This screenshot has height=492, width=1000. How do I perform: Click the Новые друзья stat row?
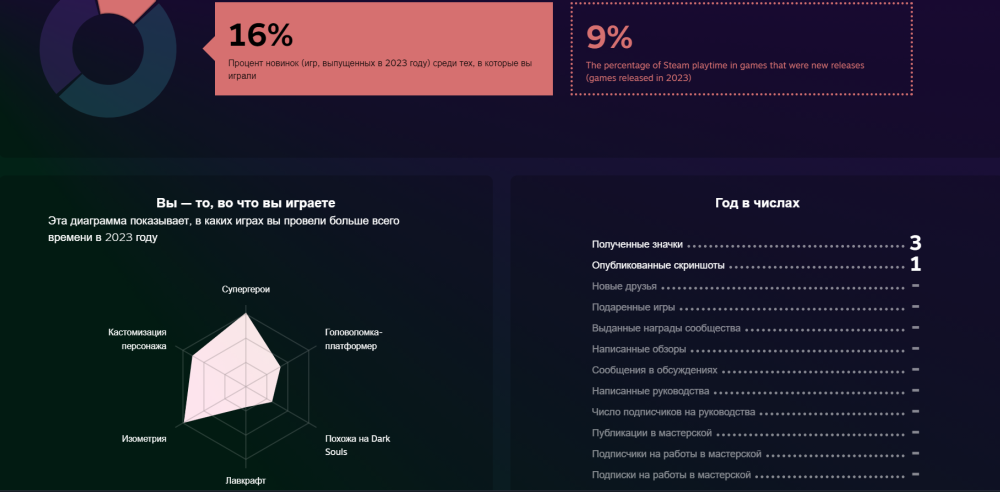624,287
